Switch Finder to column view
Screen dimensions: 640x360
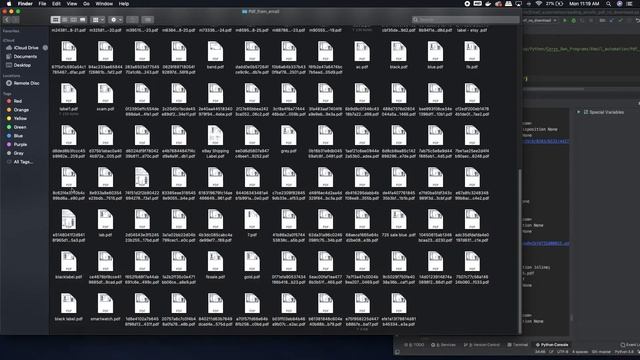click(x=73, y=20)
